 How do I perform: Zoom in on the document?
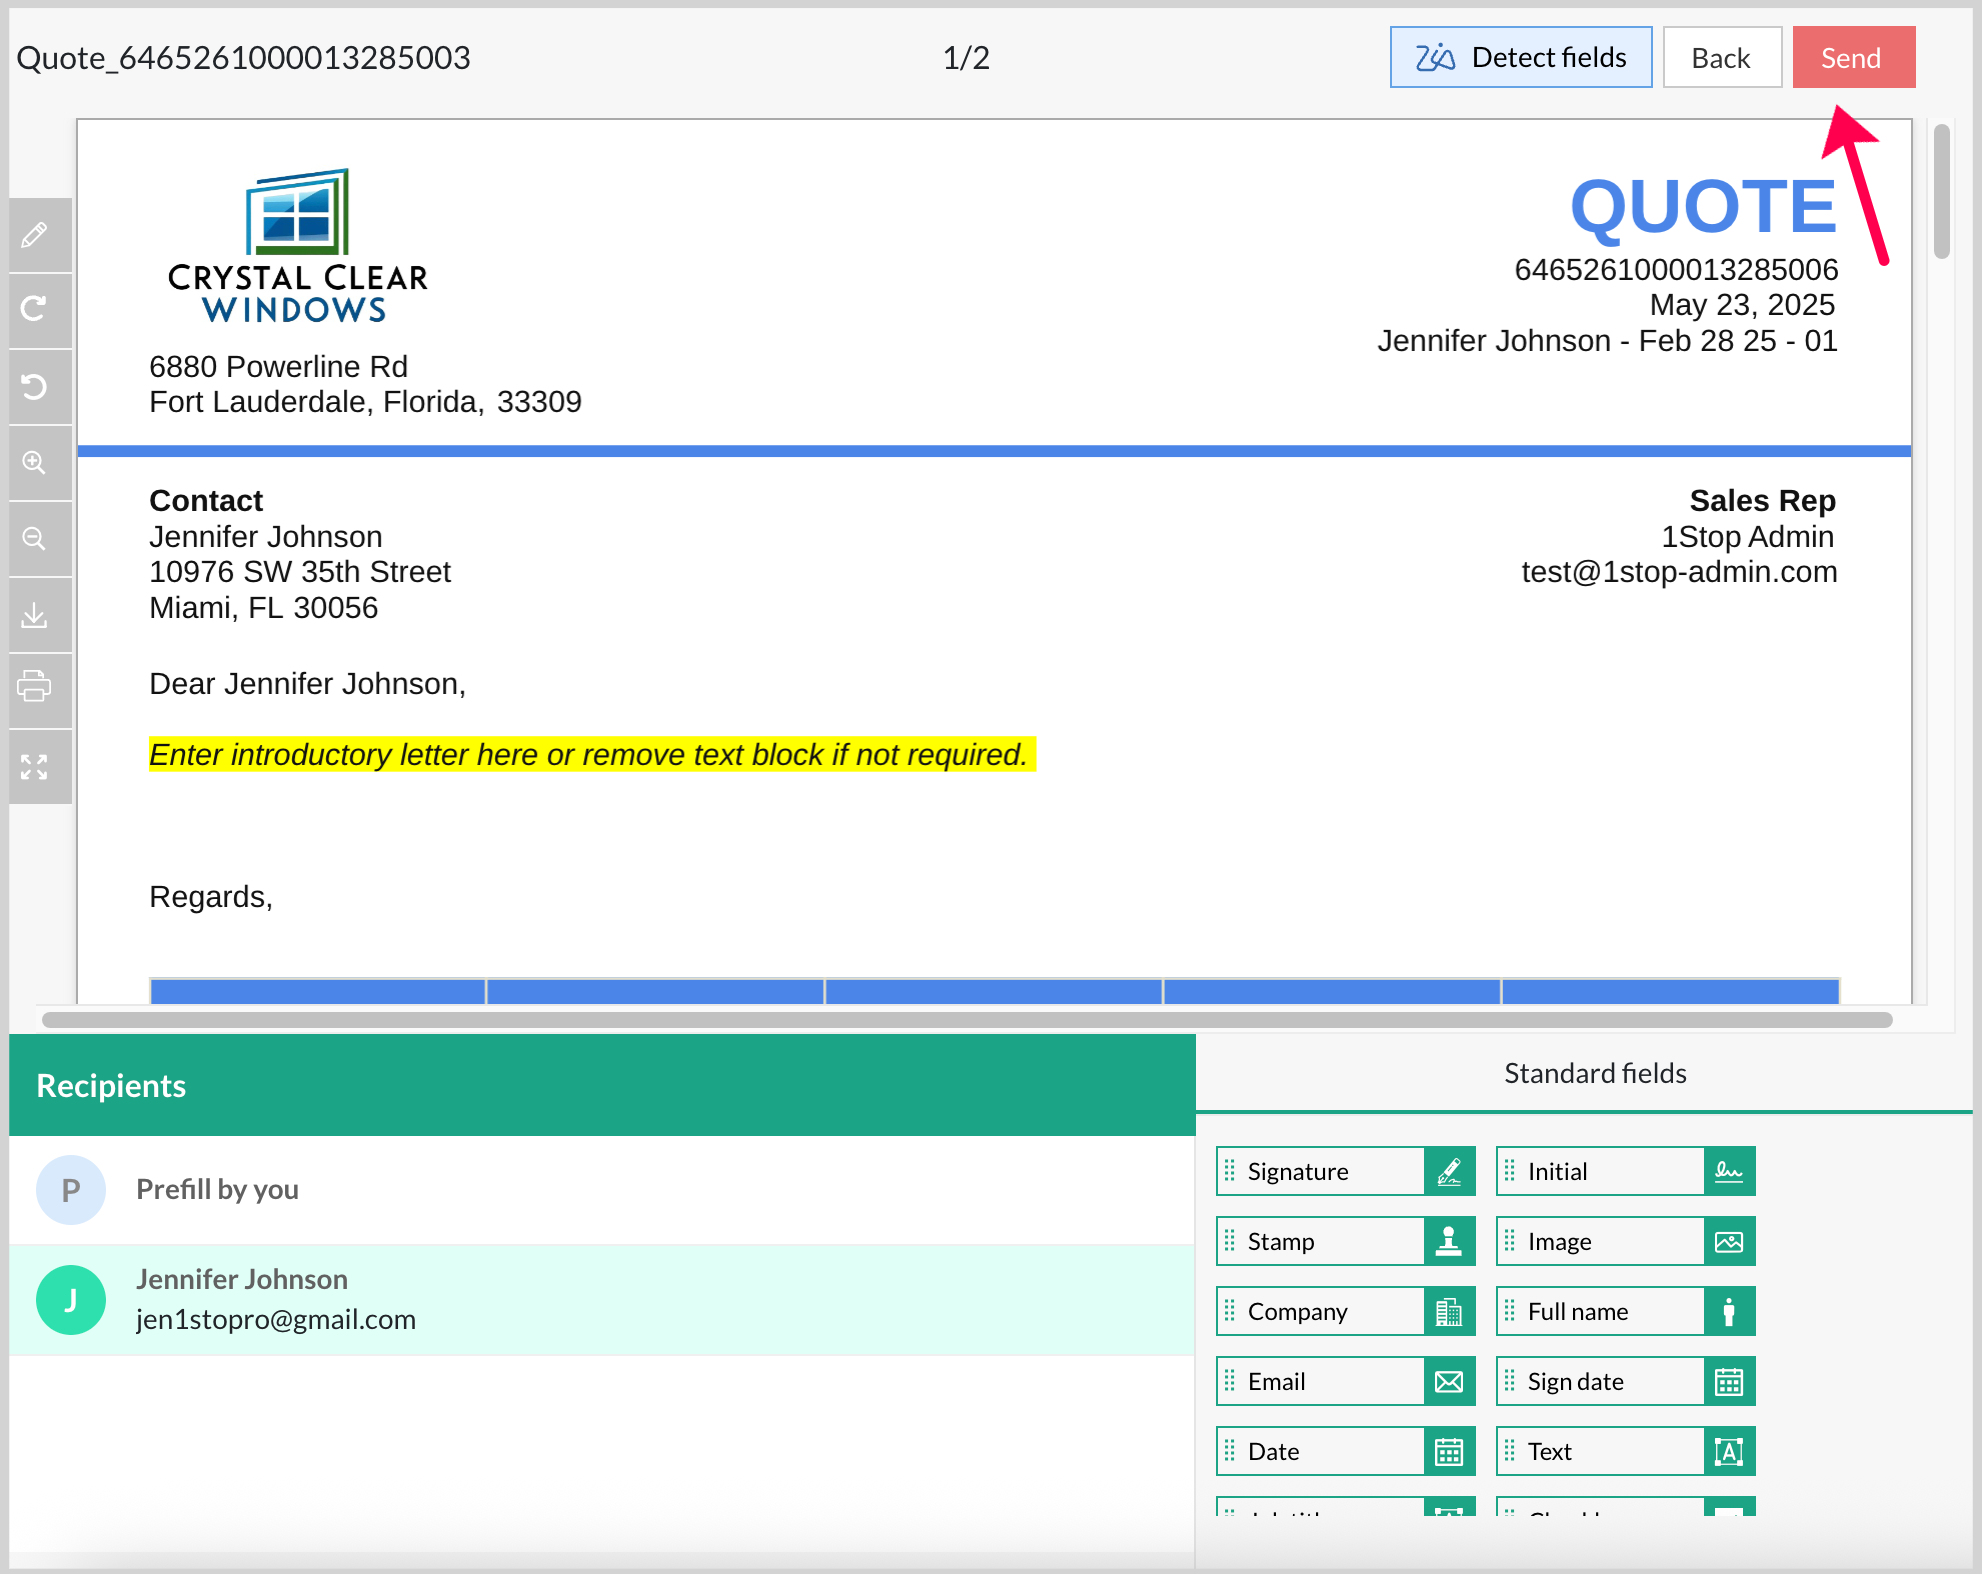pyautogui.click(x=35, y=462)
